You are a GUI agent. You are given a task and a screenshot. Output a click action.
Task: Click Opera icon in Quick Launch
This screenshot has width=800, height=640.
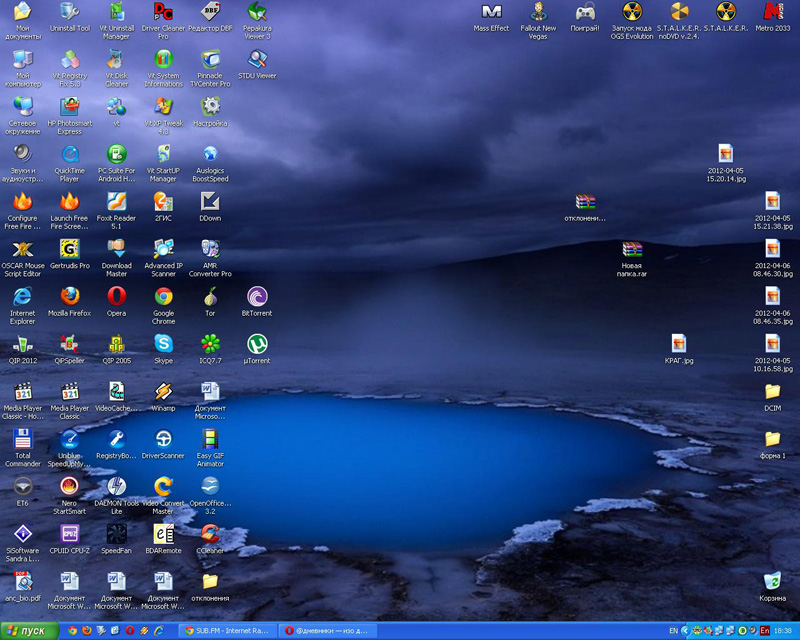pyautogui.click(x=130, y=631)
